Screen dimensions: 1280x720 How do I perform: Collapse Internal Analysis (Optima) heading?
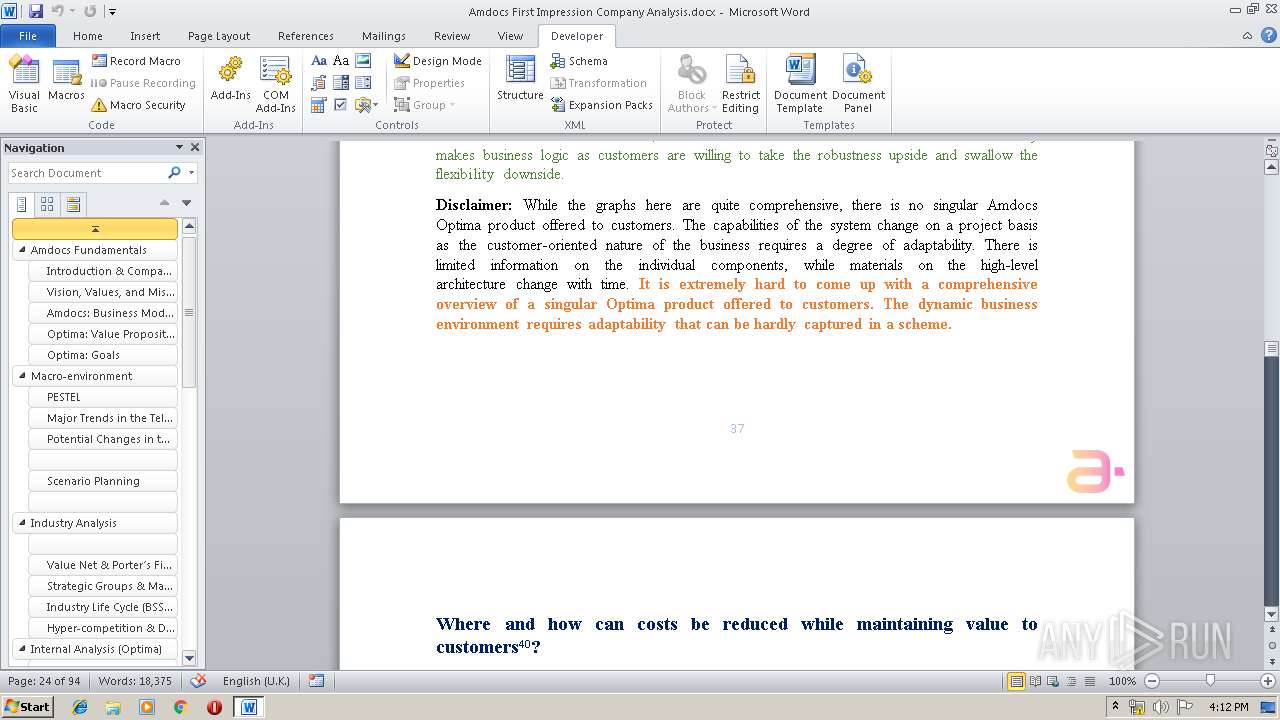22,649
